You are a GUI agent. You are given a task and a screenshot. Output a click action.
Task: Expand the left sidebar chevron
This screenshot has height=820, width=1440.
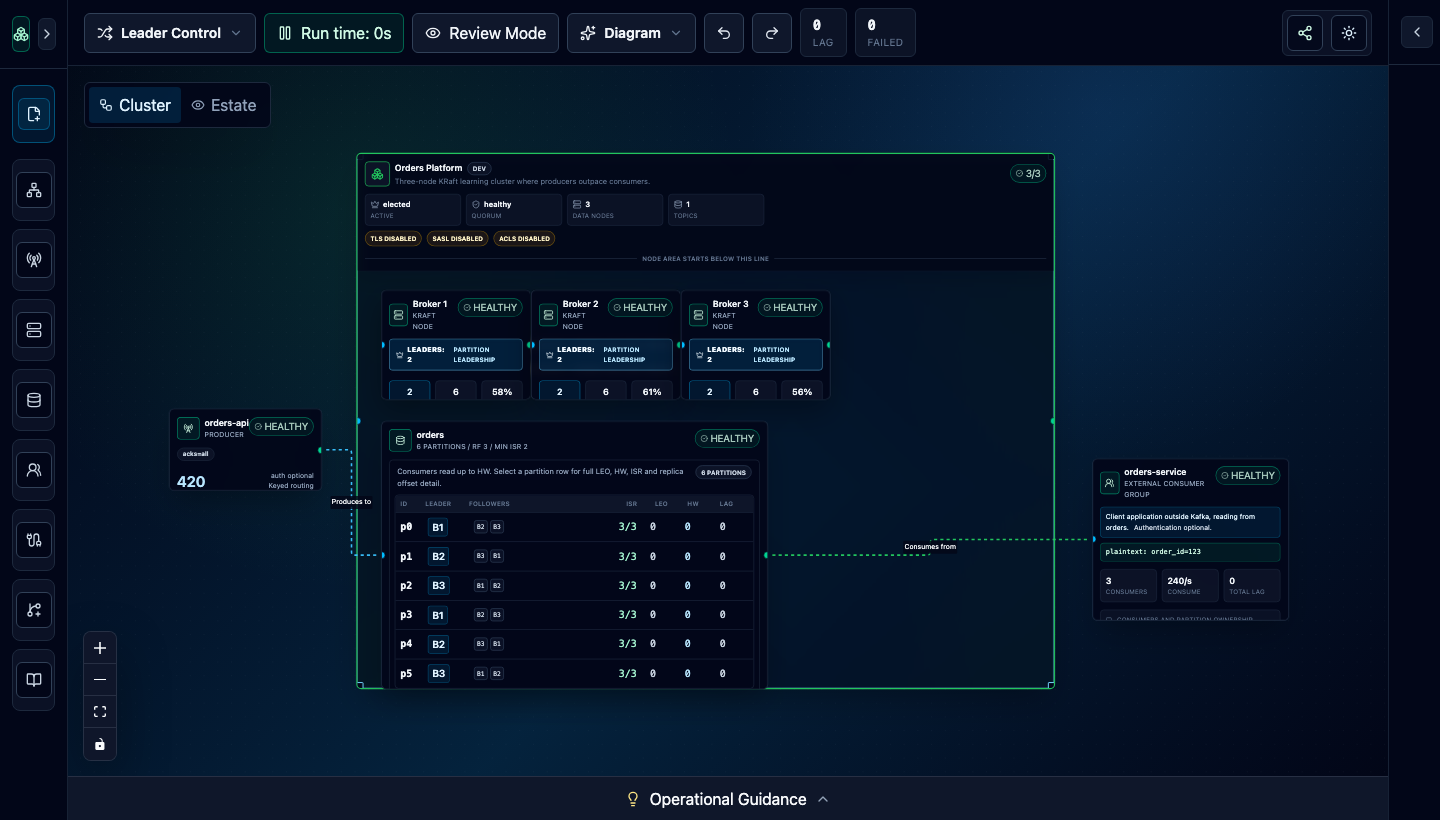[47, 34]
